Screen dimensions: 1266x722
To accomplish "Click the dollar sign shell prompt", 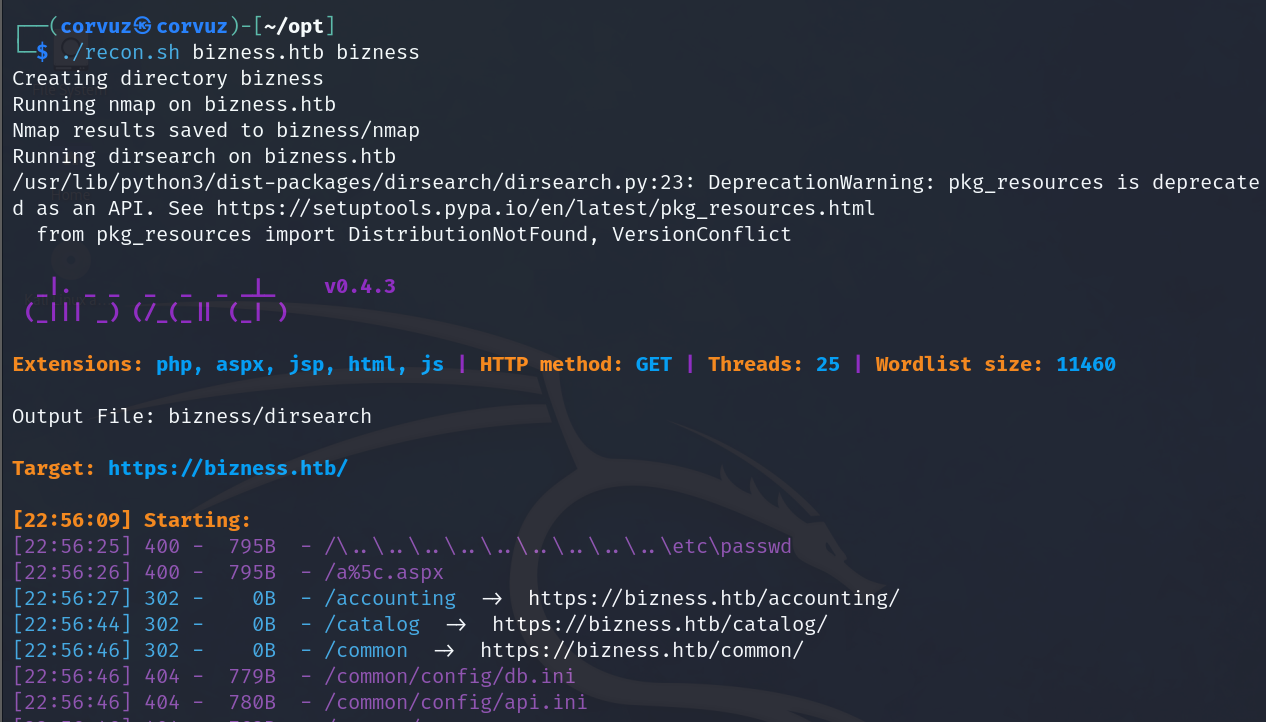I will pos(41,53).
